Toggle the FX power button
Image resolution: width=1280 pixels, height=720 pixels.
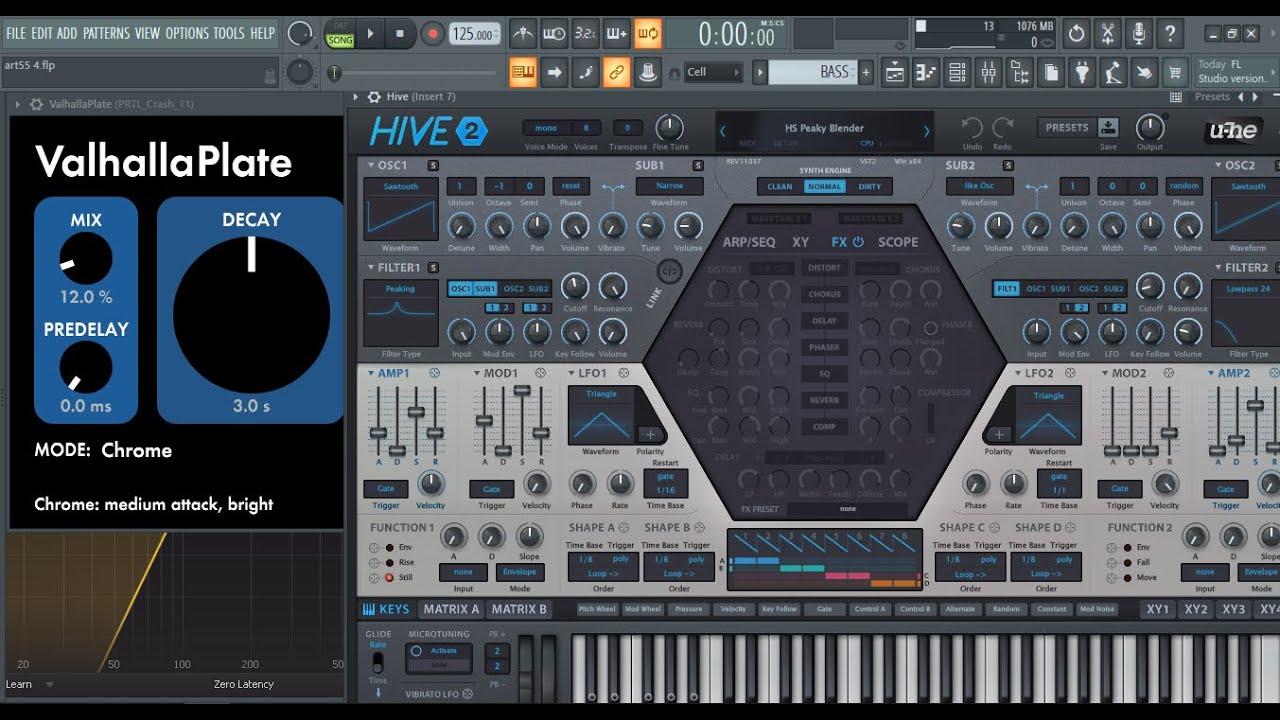click(x=857, y=242)
